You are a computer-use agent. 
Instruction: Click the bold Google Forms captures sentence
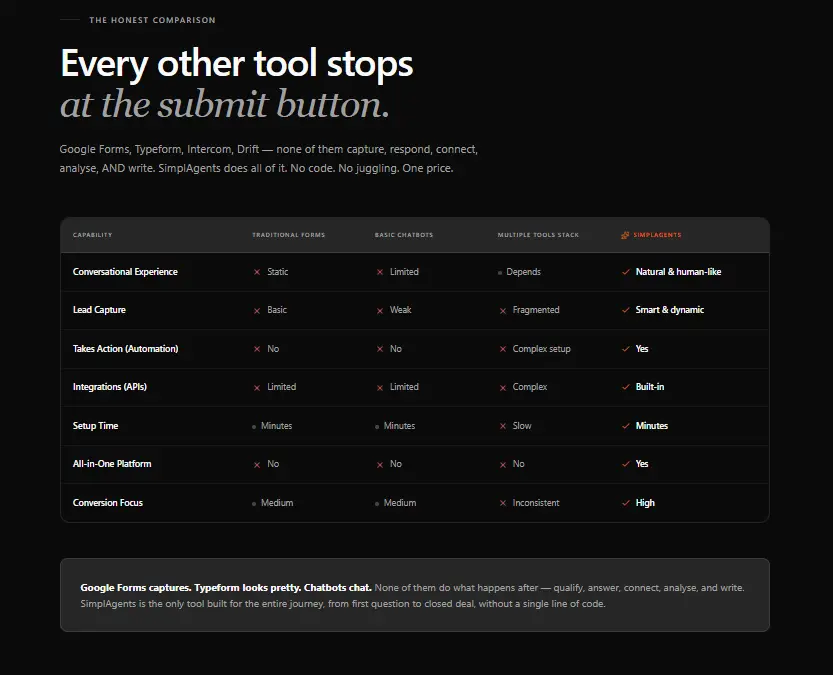coord(226,587)
